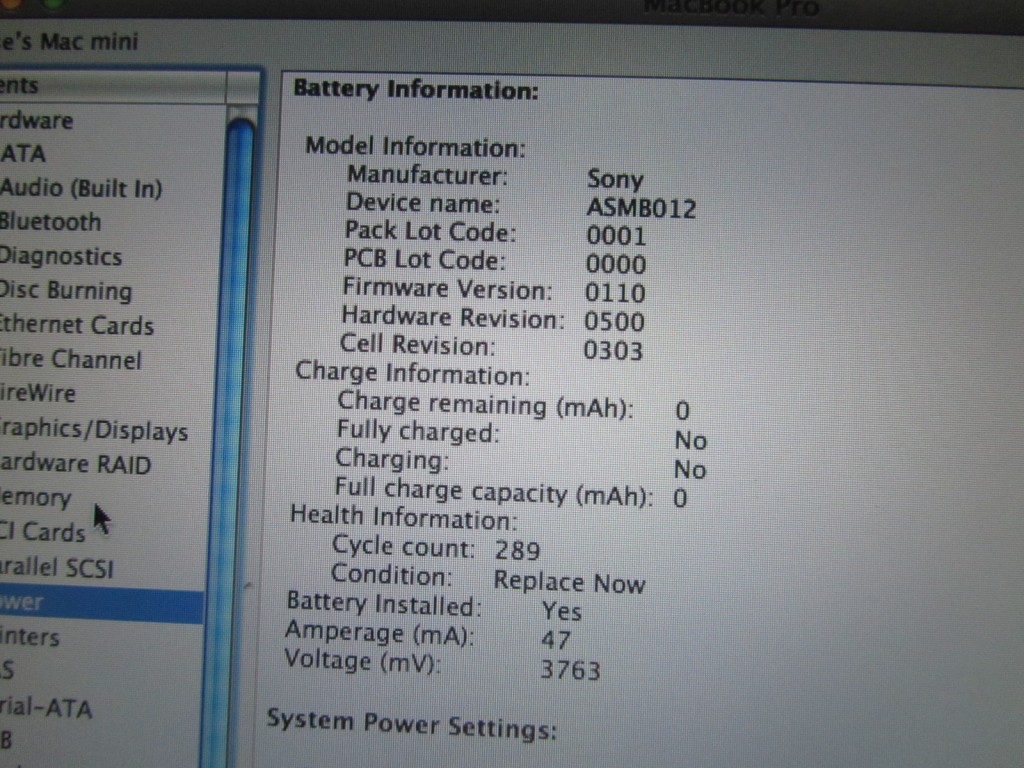This screenshot has height=768, width=1024.
Task: Click the Hardware category at list top
Action: click(37, 120)
